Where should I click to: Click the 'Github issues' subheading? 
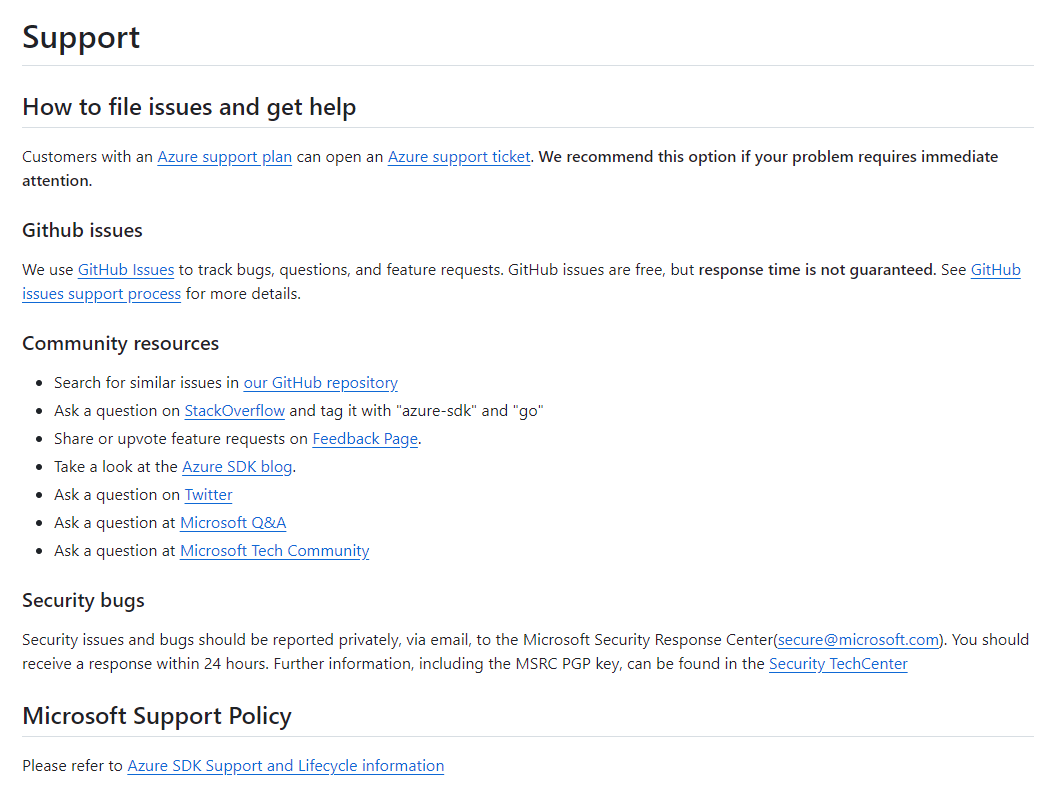tap(83, 230)
